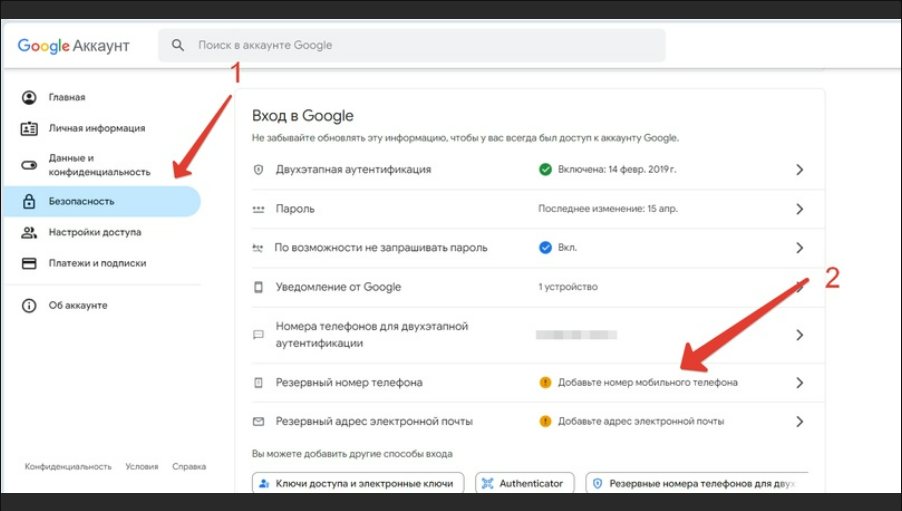Screen dimensions: 902x511
Task: Click Ключи доступа и электронные ключи button
Action: pyautogui.click(x=358, y=483)
